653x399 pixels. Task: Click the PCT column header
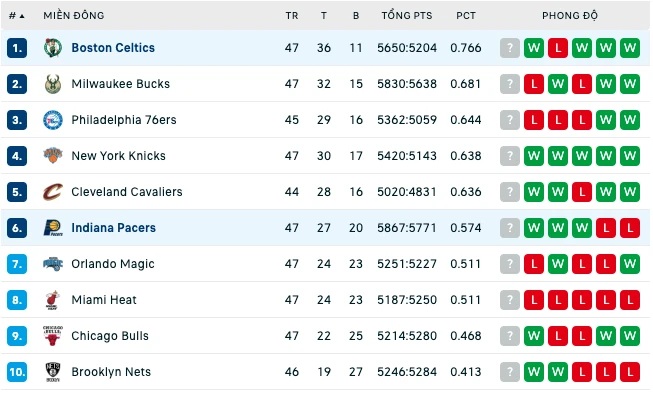point(466,16)
